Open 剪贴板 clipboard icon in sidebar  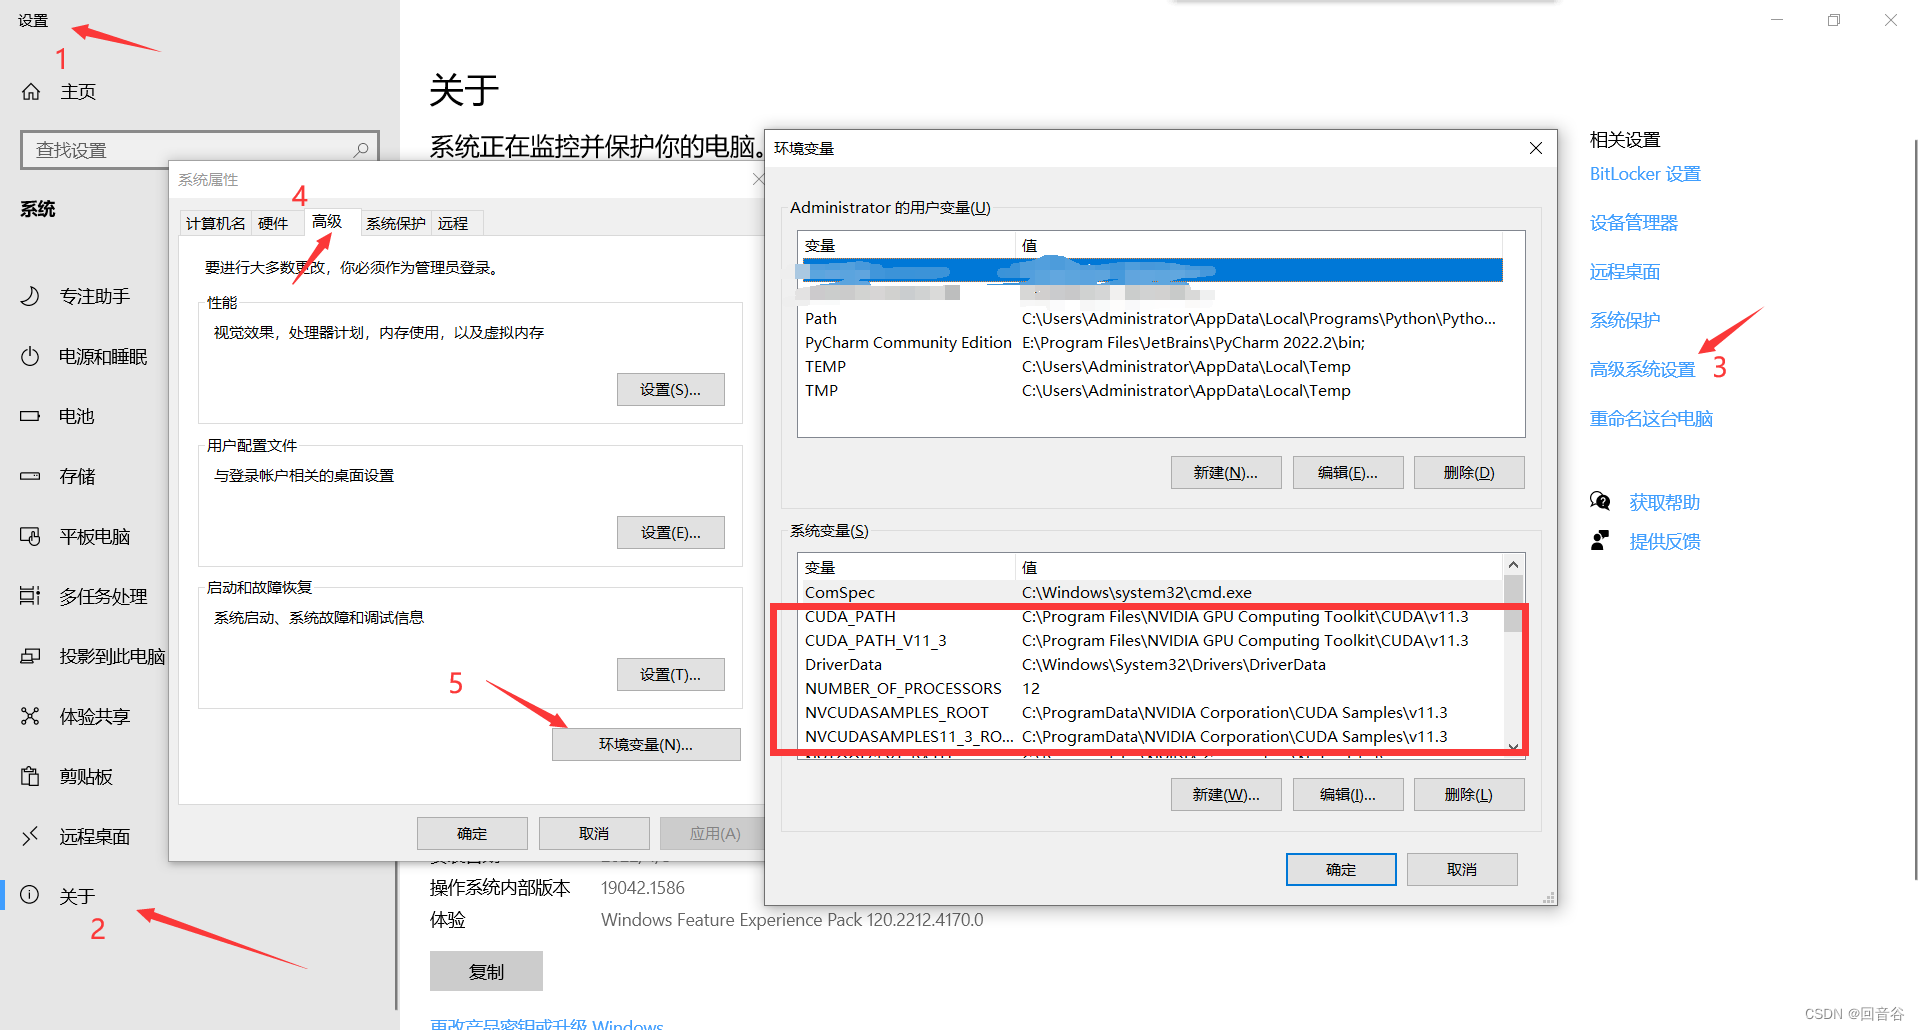point(31,776)
